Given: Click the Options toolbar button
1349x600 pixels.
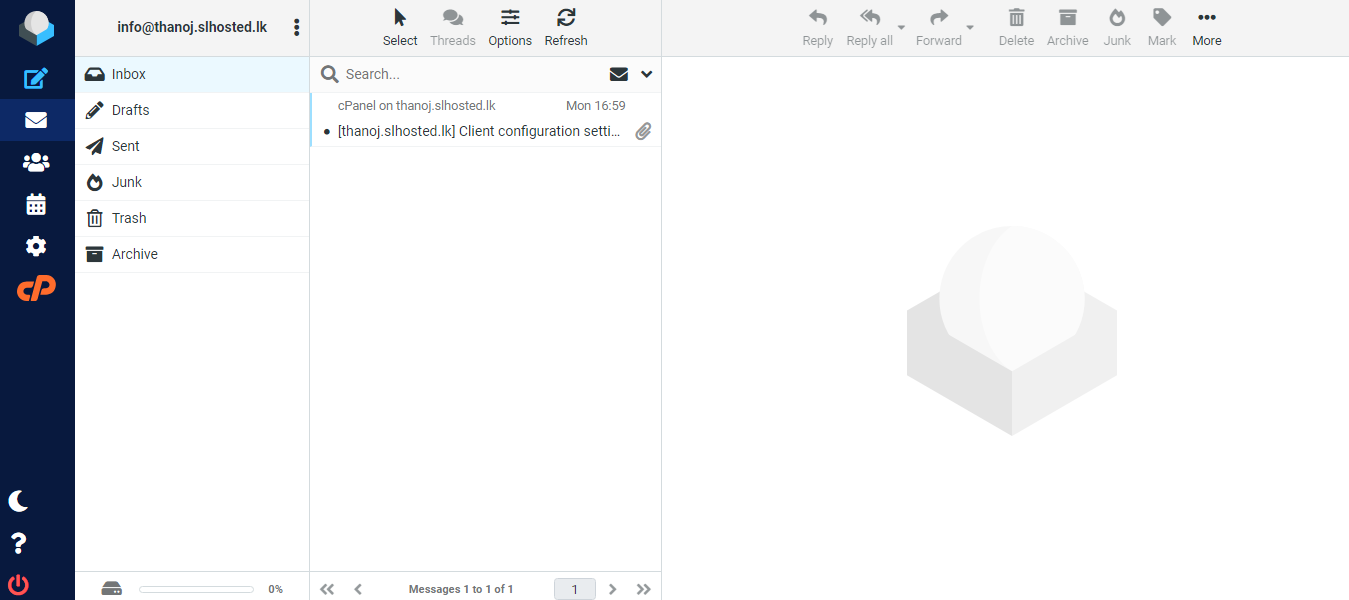Looking at the screenshot, I should click(x=510, y=27).
